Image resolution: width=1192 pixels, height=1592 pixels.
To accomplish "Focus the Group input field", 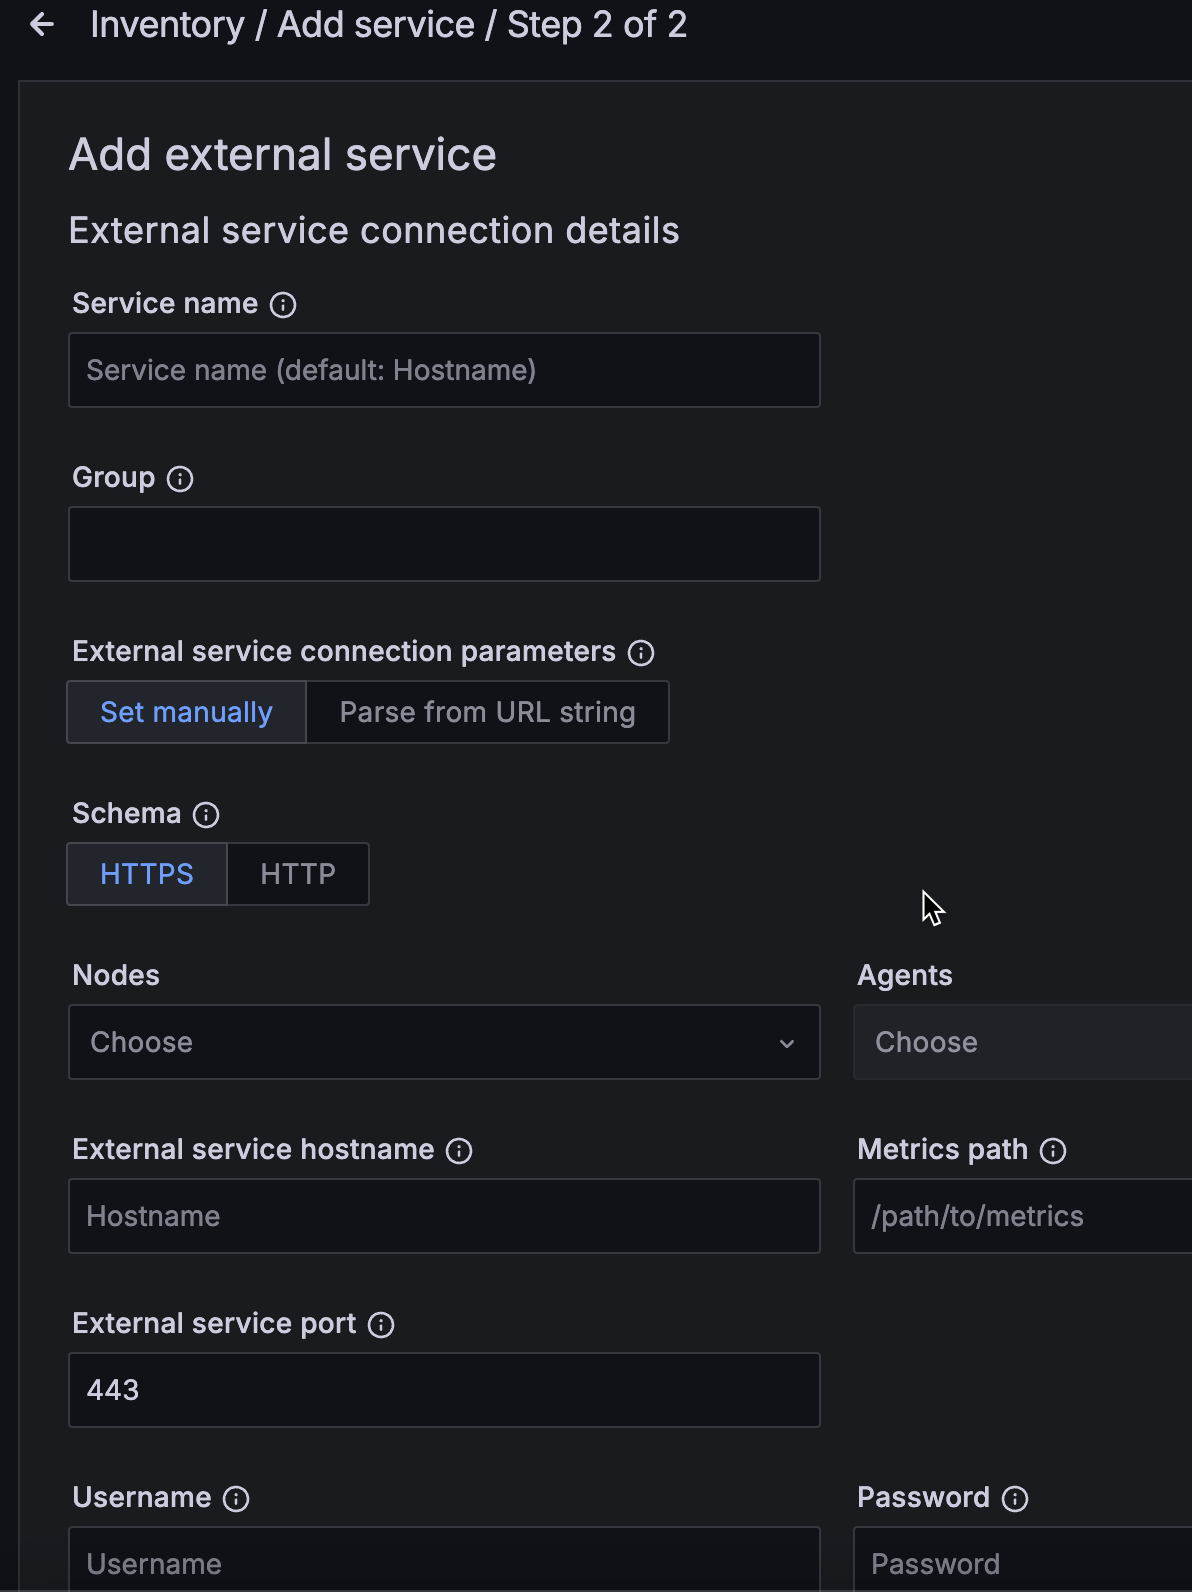I will [x=444, y=544].
